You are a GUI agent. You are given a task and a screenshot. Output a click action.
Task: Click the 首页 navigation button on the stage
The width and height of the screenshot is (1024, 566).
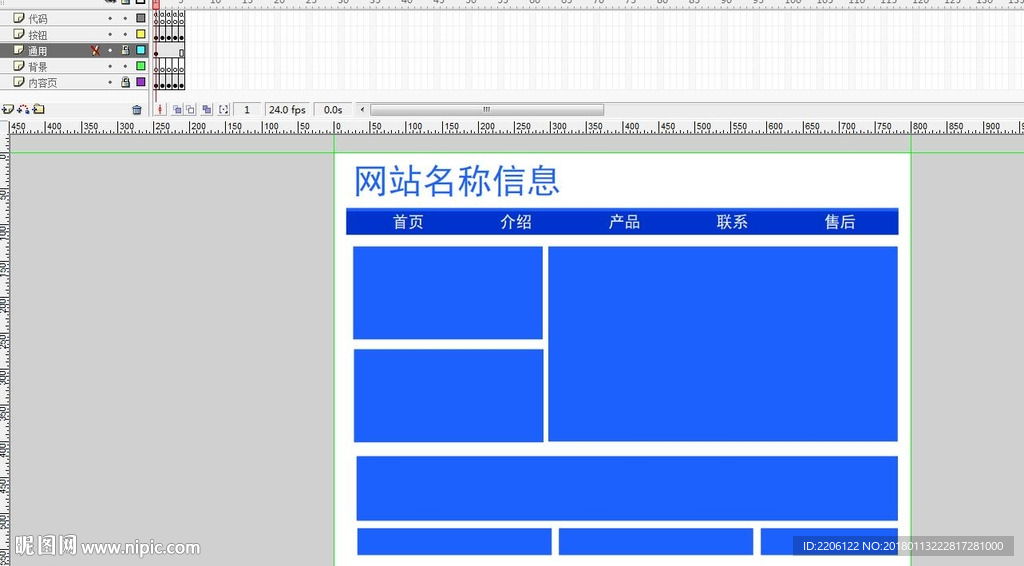tap(408, 222)
